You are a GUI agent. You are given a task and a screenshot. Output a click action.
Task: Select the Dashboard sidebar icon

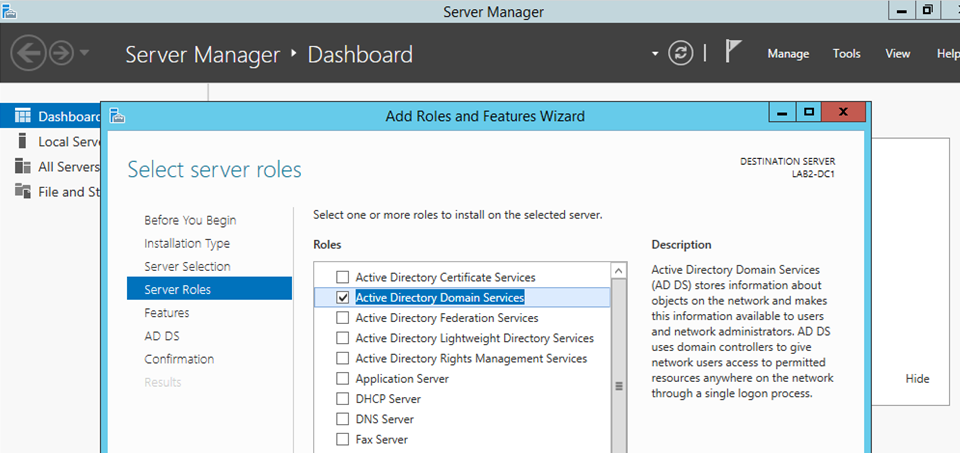(x=22, y=116)
